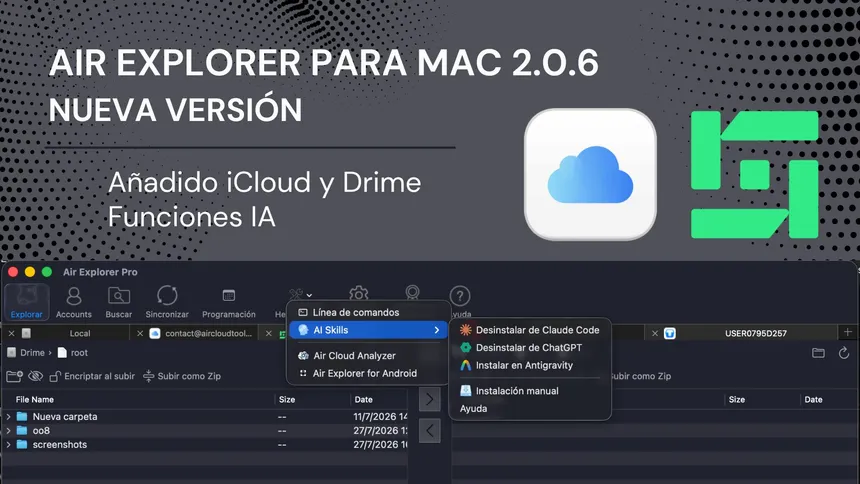Click the Claude Code starburst icon
Image resolution: width=860 pixels, height=484 pixels.
466,330
